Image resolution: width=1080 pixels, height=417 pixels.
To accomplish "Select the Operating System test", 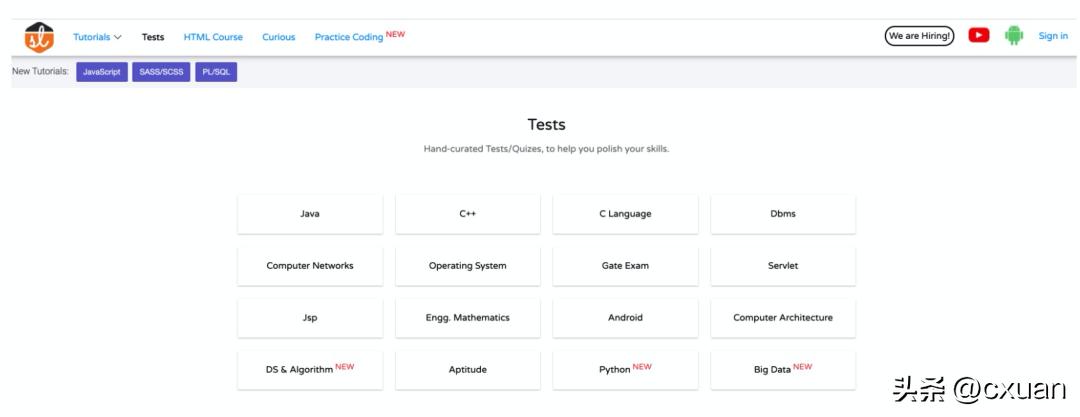I will 468,266.
